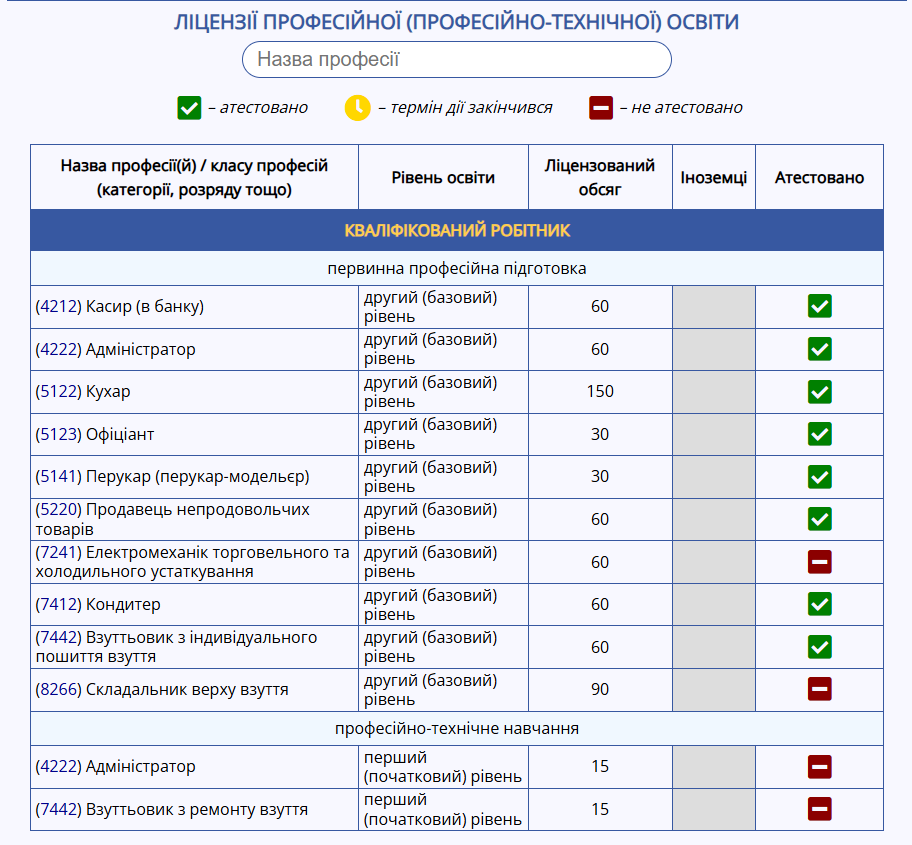Click the професійно-технічне навчання subheader

tap(457, 729)
